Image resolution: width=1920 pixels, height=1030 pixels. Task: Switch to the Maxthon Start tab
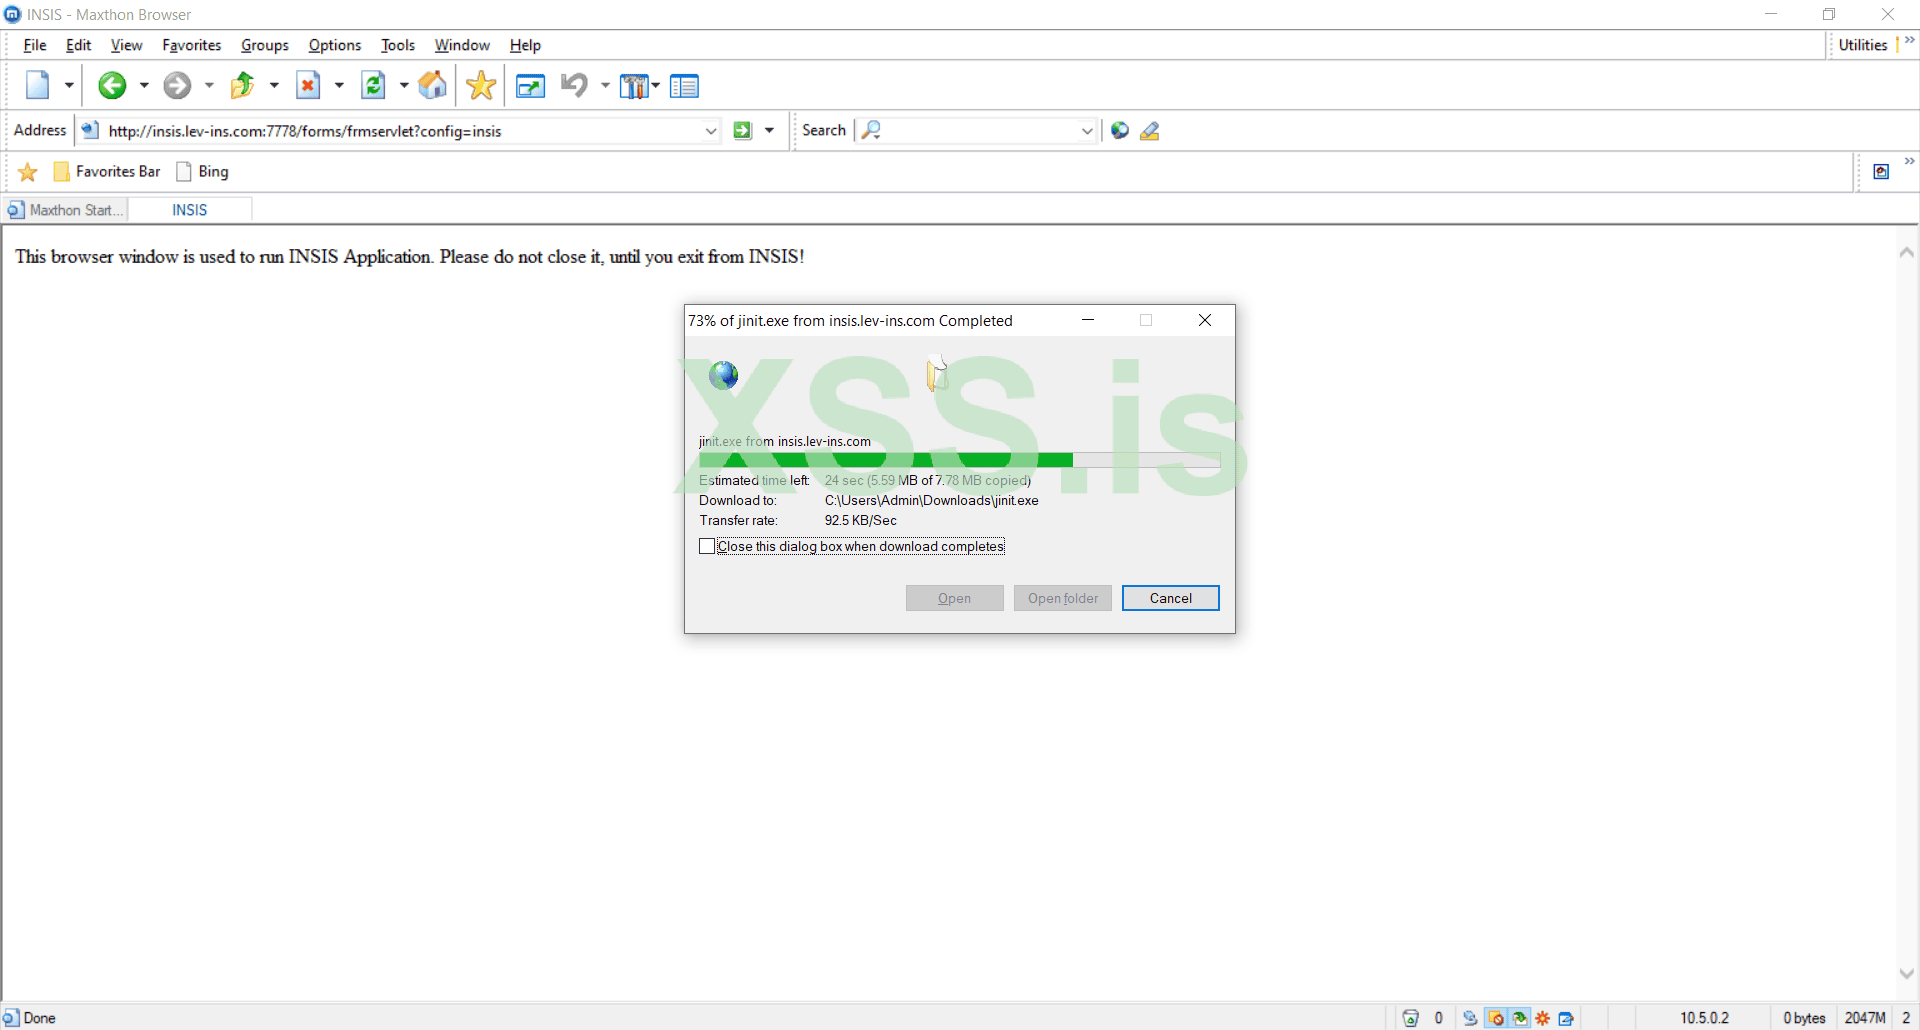(66, 210)
